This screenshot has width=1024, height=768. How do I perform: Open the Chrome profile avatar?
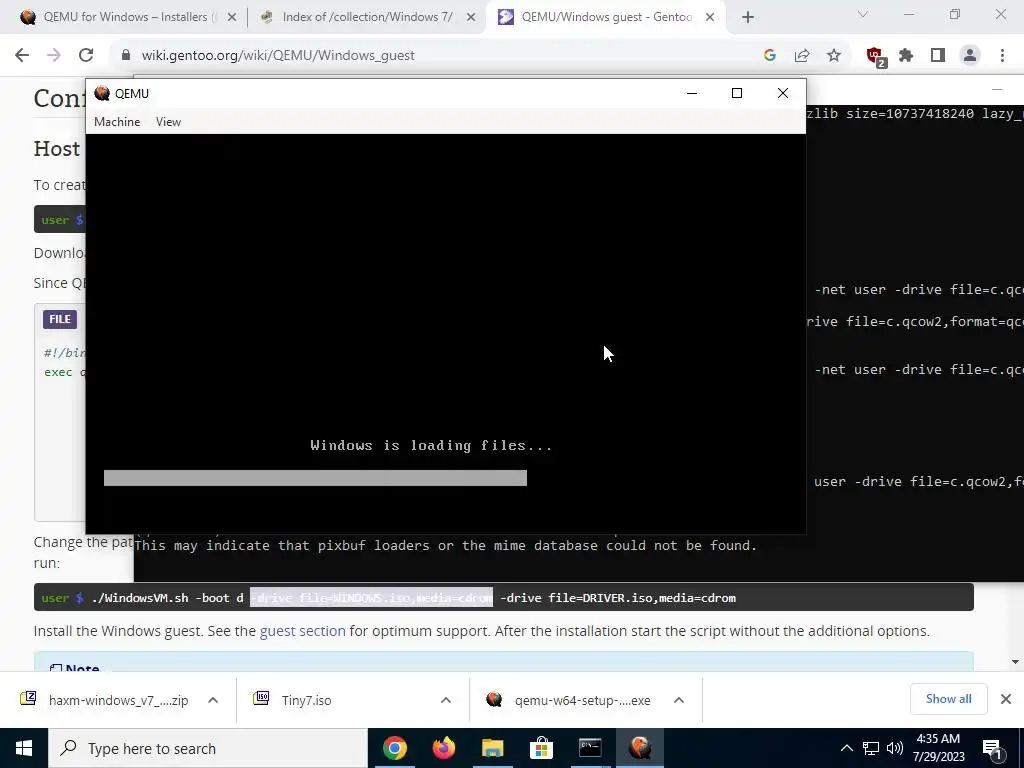970,56
